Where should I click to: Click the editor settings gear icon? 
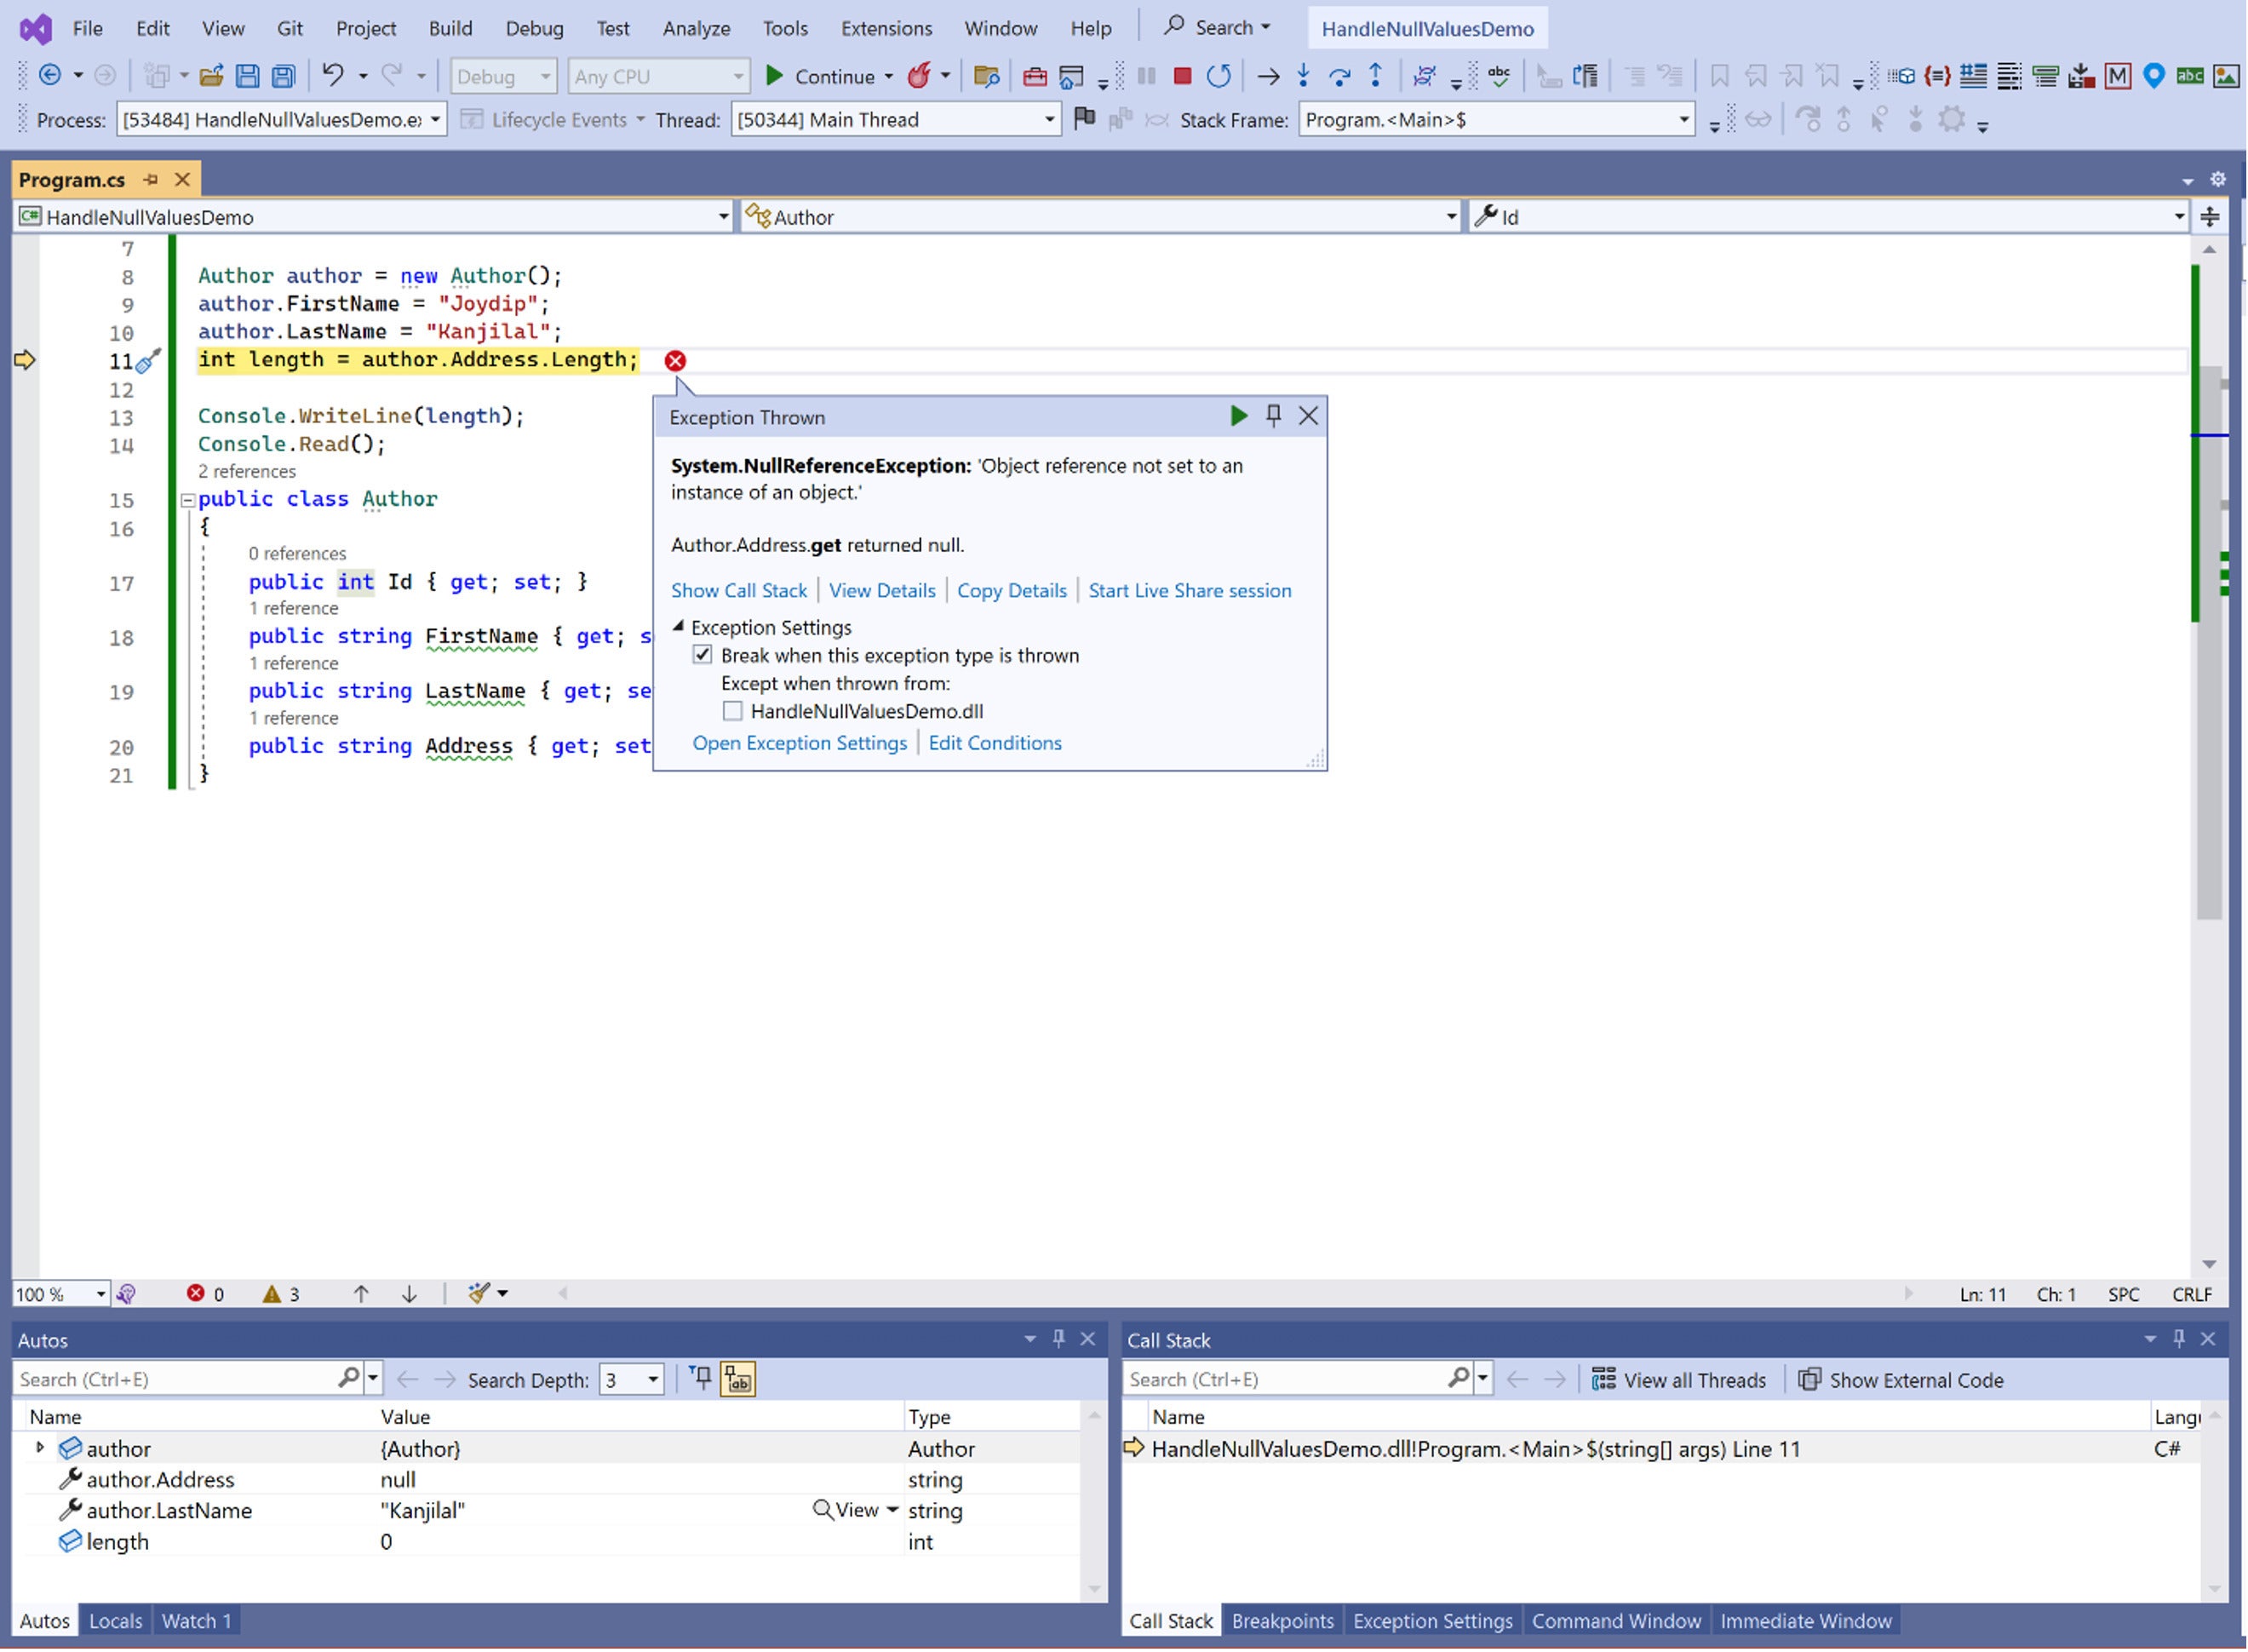click(x=2219, y=180)
